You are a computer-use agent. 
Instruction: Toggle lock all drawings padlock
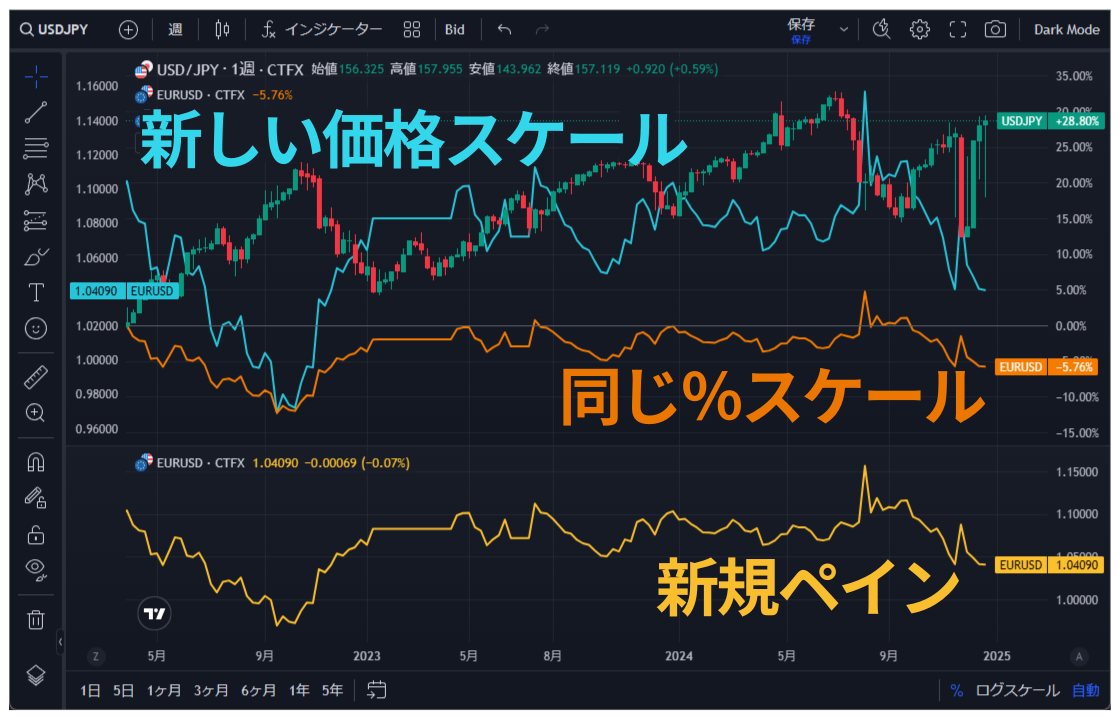[36, 534]
